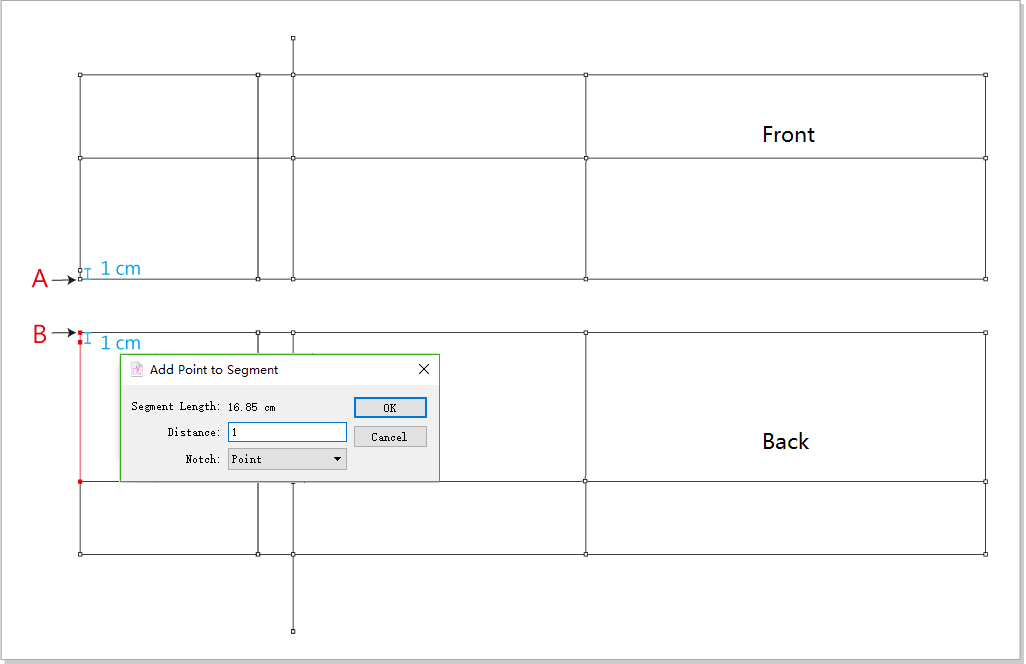Click the Add Point to Segment title
Screen dimensions: 1026x664
point(214,370)
